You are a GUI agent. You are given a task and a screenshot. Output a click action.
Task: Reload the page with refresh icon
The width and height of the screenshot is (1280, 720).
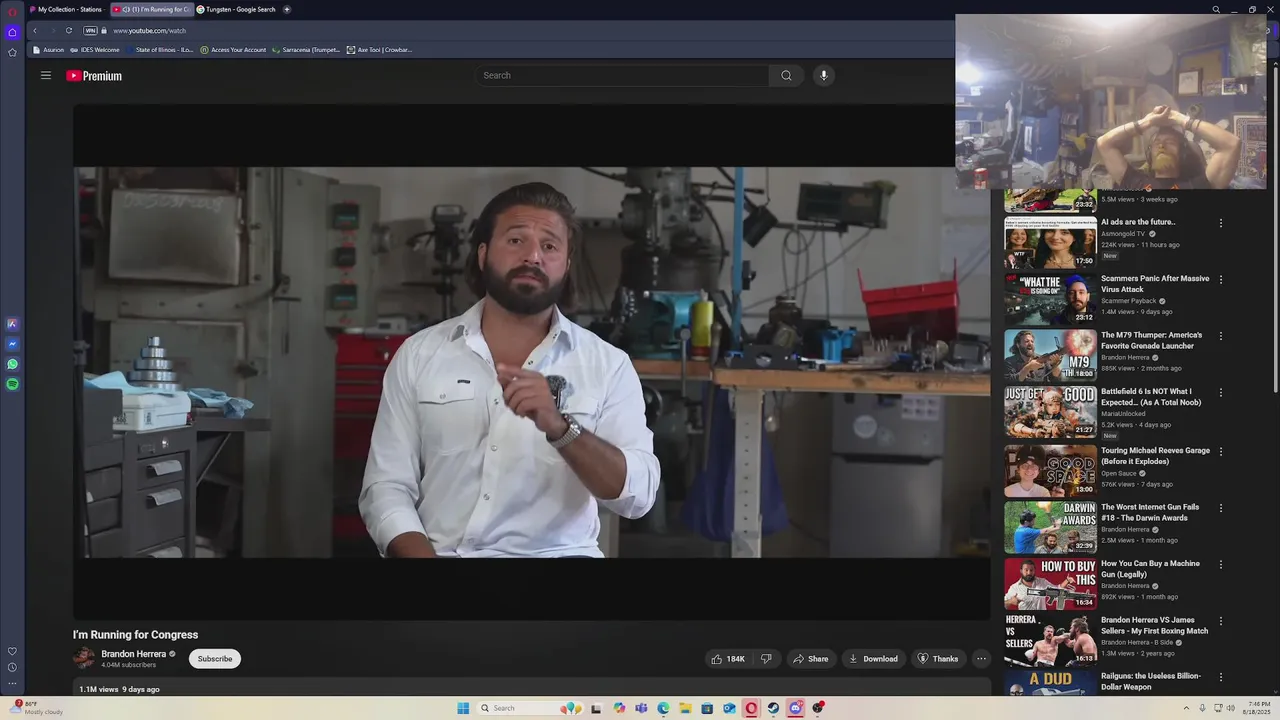69,30
